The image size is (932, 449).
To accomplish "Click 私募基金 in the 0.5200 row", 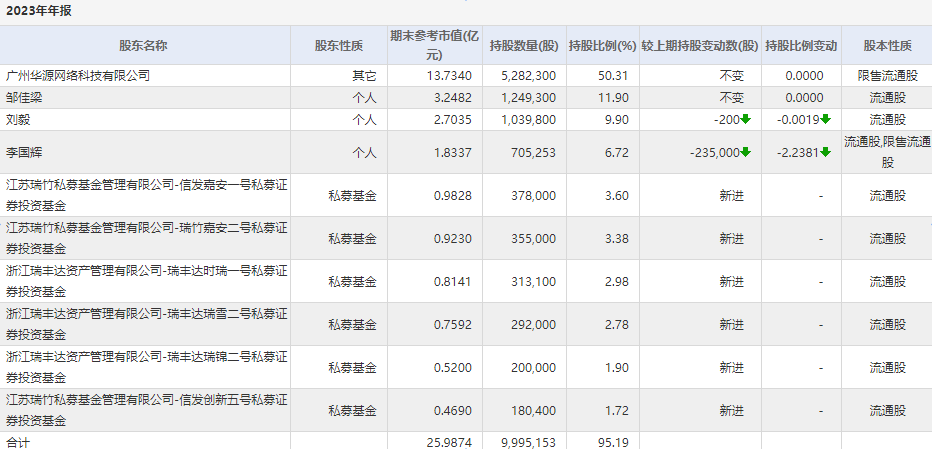I will (352, 367).
